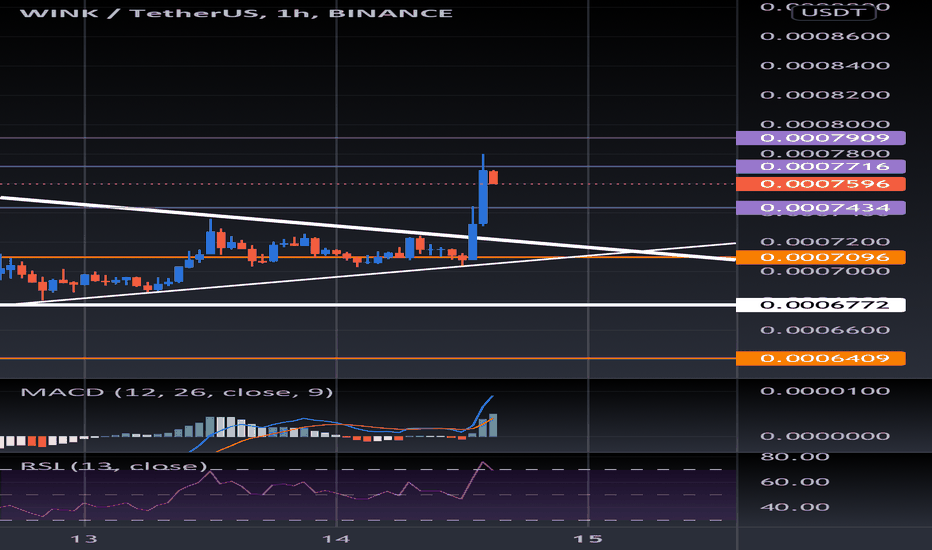This screenshot has height=550, width=932.
Task: Click the 0.0007596 red current price label
Action: coord(820,184)
